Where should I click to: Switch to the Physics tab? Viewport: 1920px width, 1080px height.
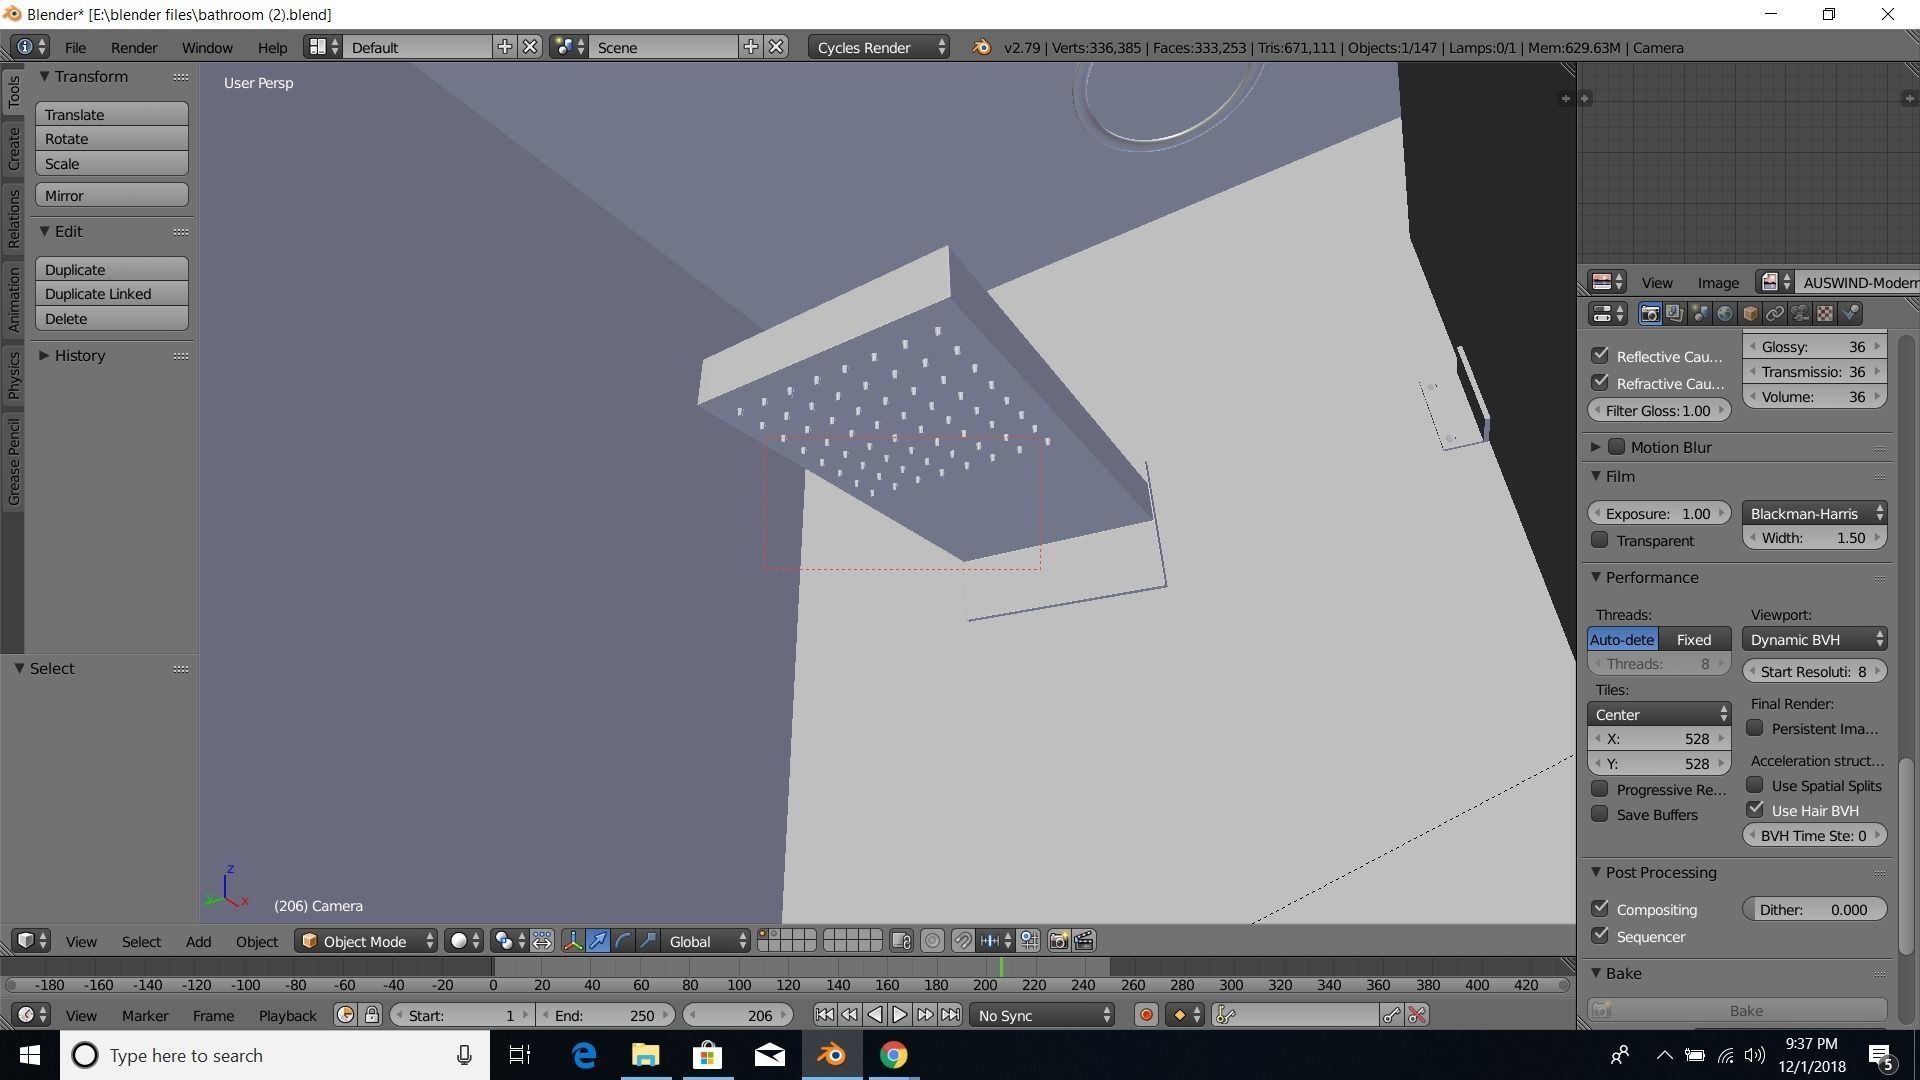pos(13,375)
